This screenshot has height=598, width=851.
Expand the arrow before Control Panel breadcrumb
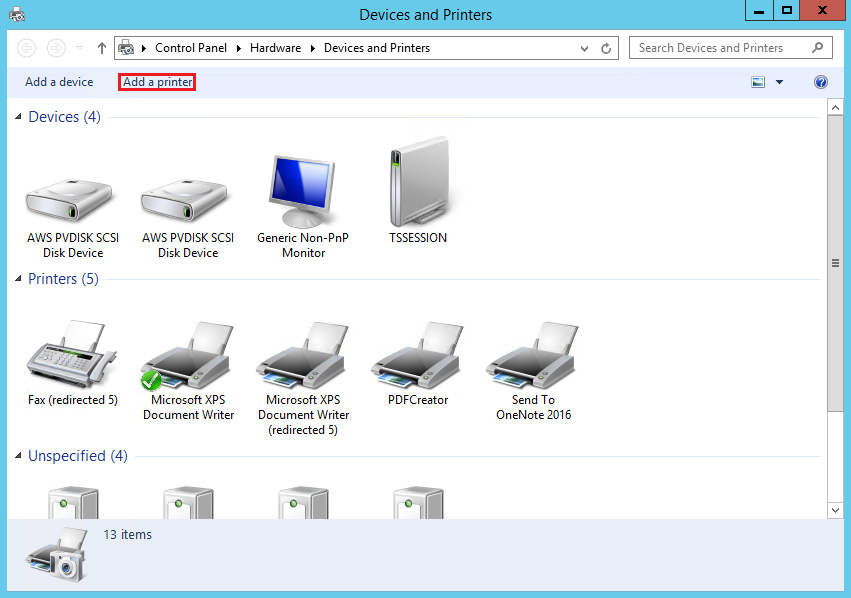click(144, 48)
